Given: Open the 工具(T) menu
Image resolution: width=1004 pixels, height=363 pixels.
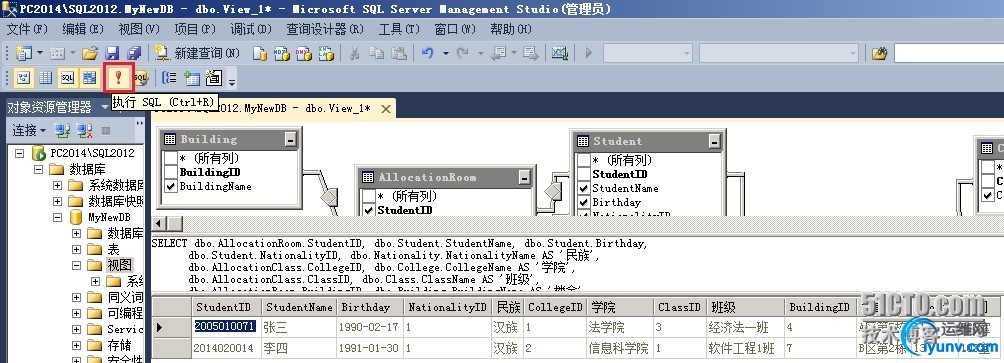Looking at the screenshot, I should pos(399,29).
